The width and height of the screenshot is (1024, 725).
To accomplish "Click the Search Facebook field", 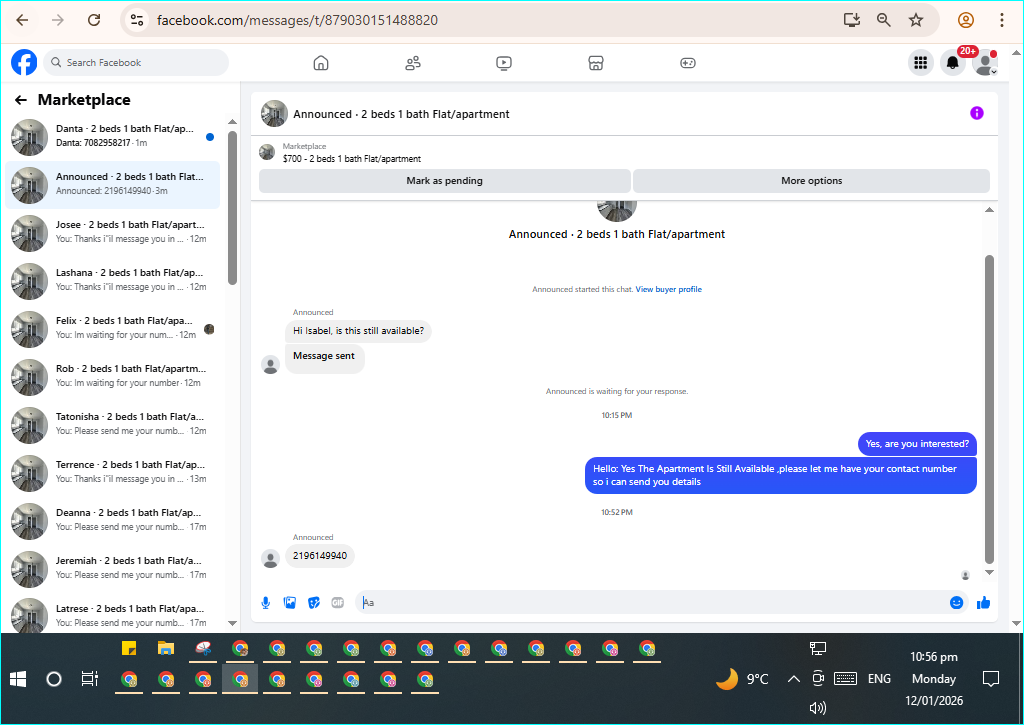I will click(x=137, y=63).
